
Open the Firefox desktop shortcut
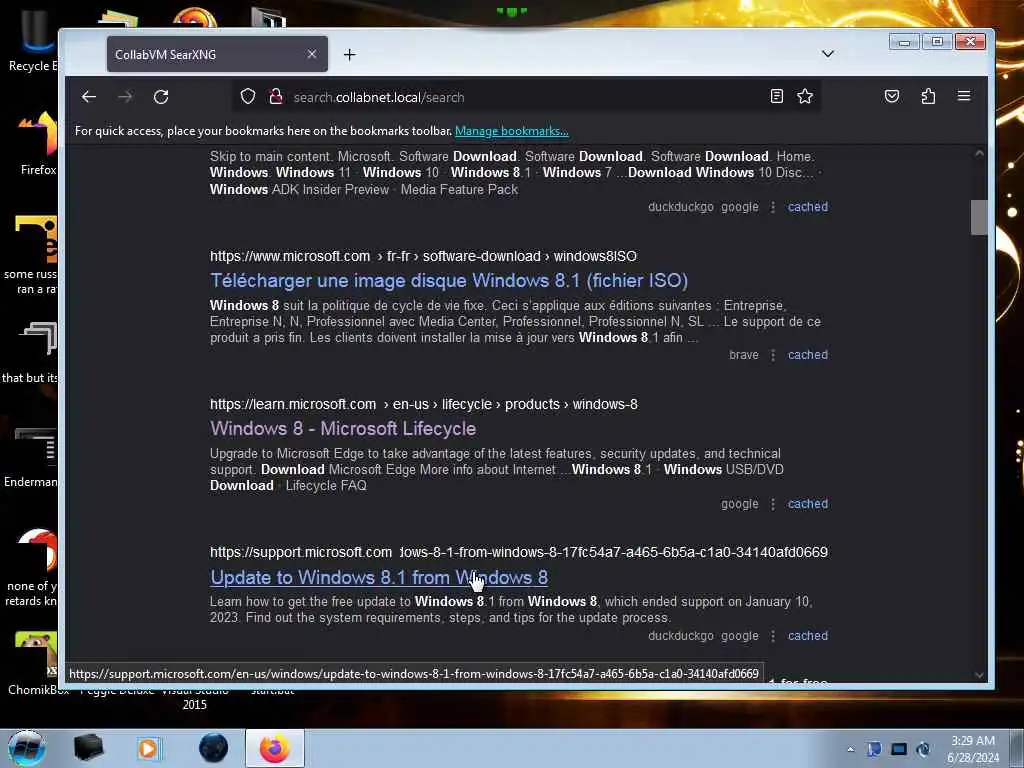37,144
